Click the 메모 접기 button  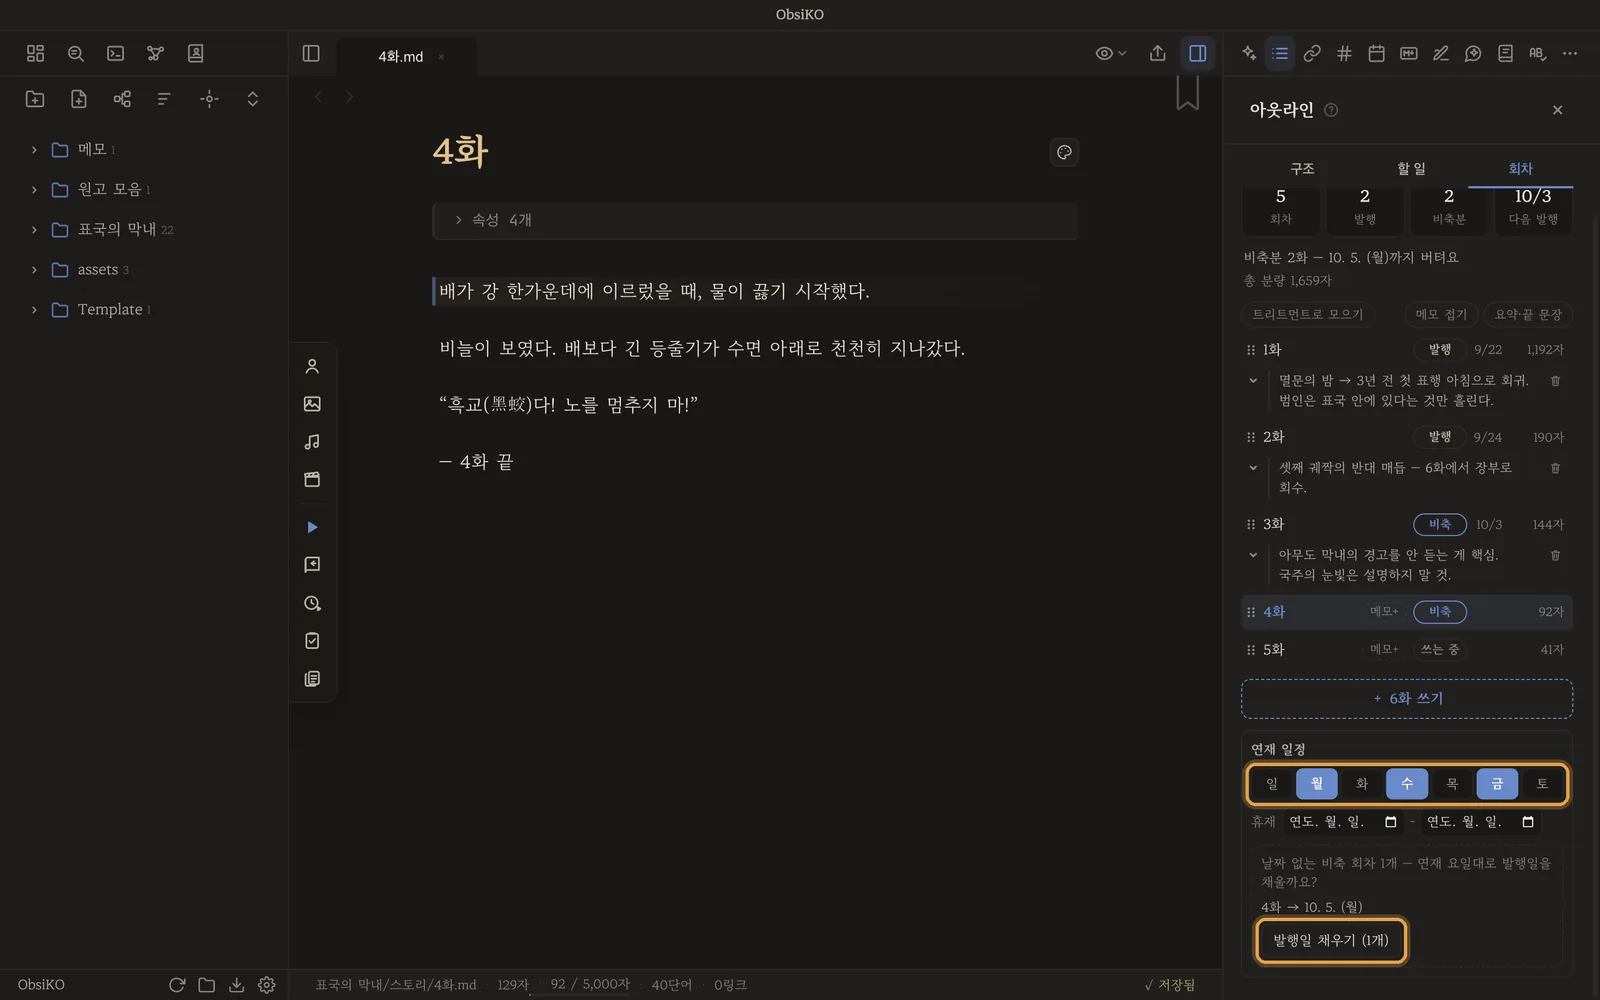[x=1440, y=314]
